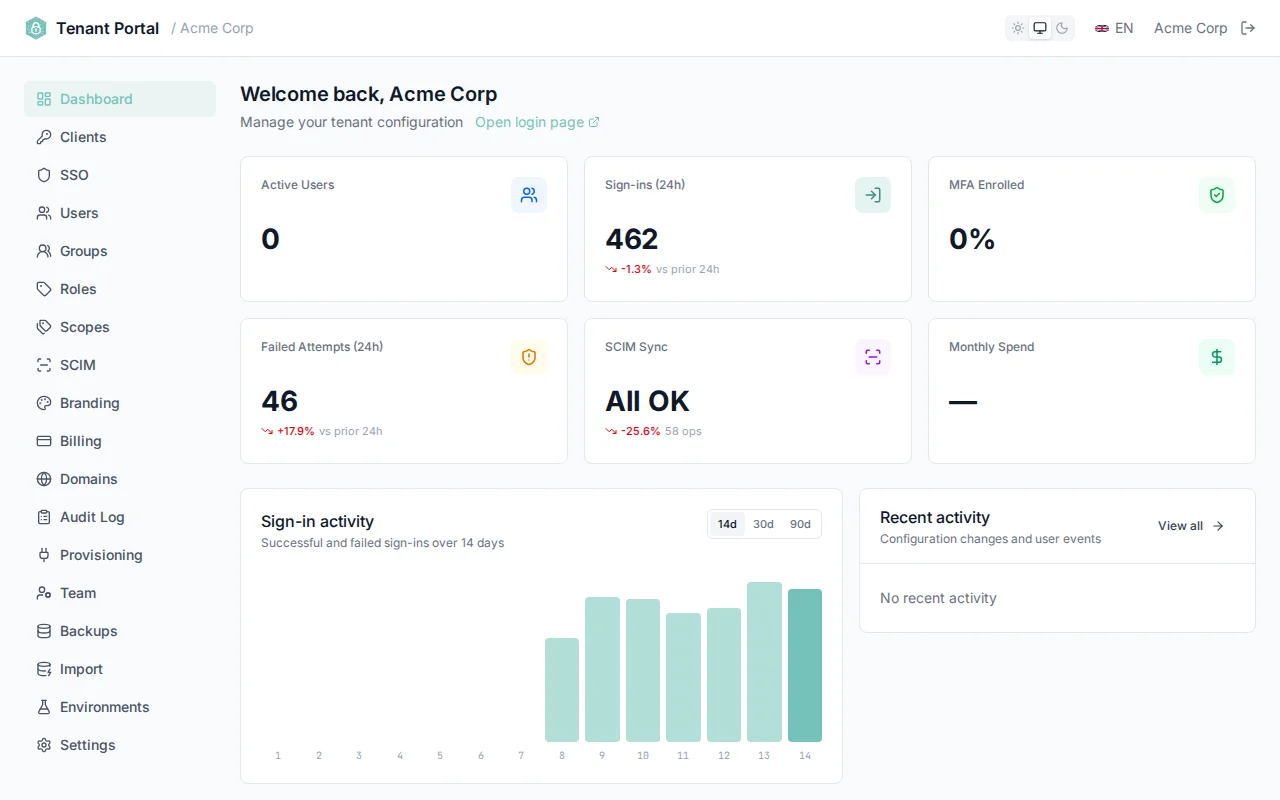The height and width of the screenshot is (800, 1280).
Task: Open the Users page
Action: coord(120,213)
